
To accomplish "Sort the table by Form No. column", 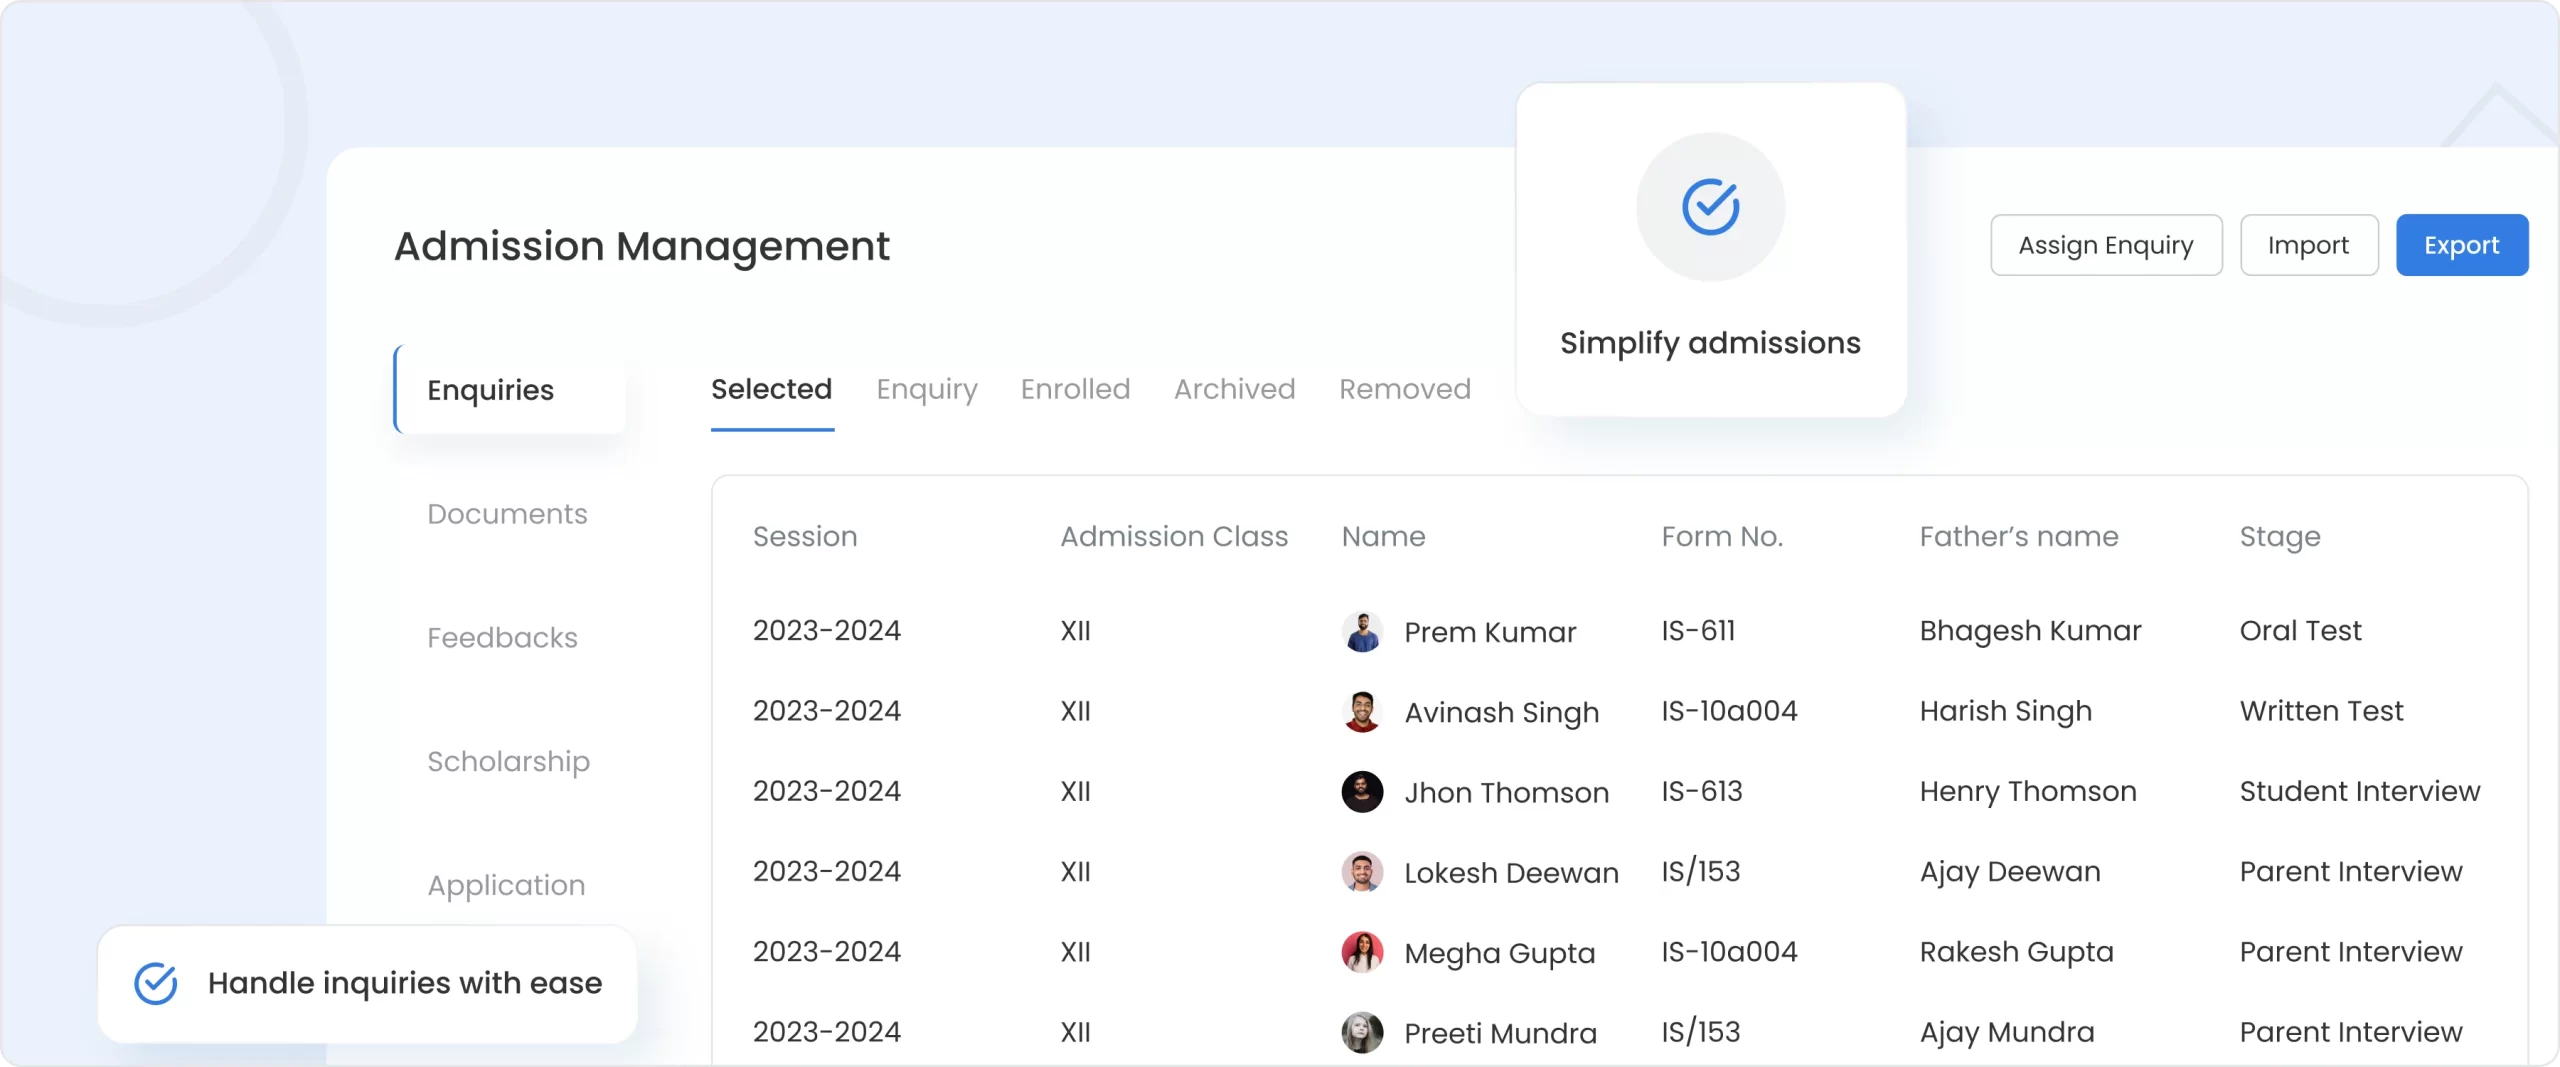I will click(x=1722, y=537).
